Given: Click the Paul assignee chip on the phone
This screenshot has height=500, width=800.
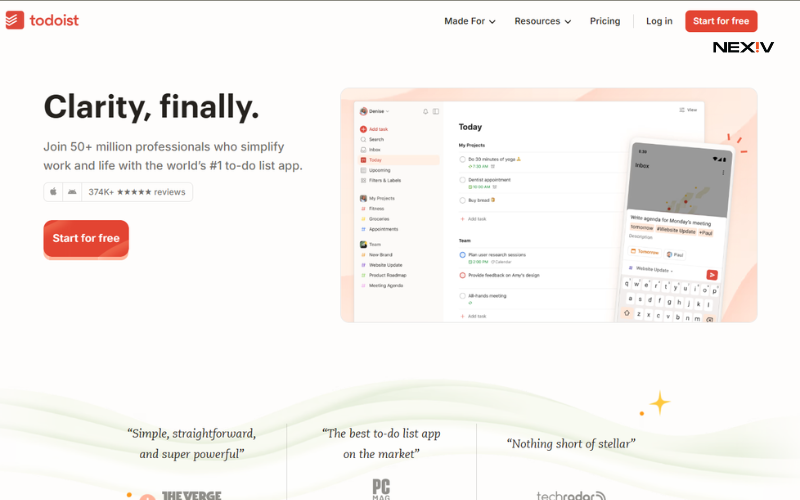Looking at the screenshot, I should point(675,254).
